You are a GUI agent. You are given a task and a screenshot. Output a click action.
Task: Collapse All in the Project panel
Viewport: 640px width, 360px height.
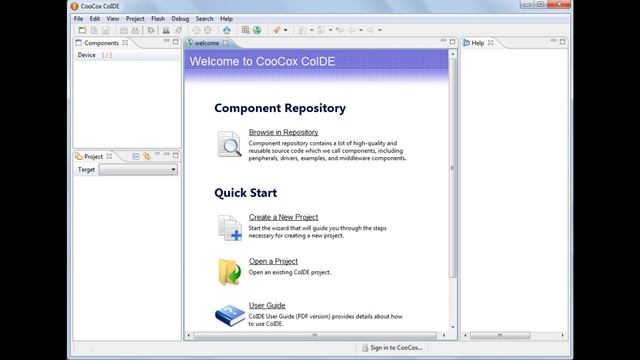tap(136, 156)
